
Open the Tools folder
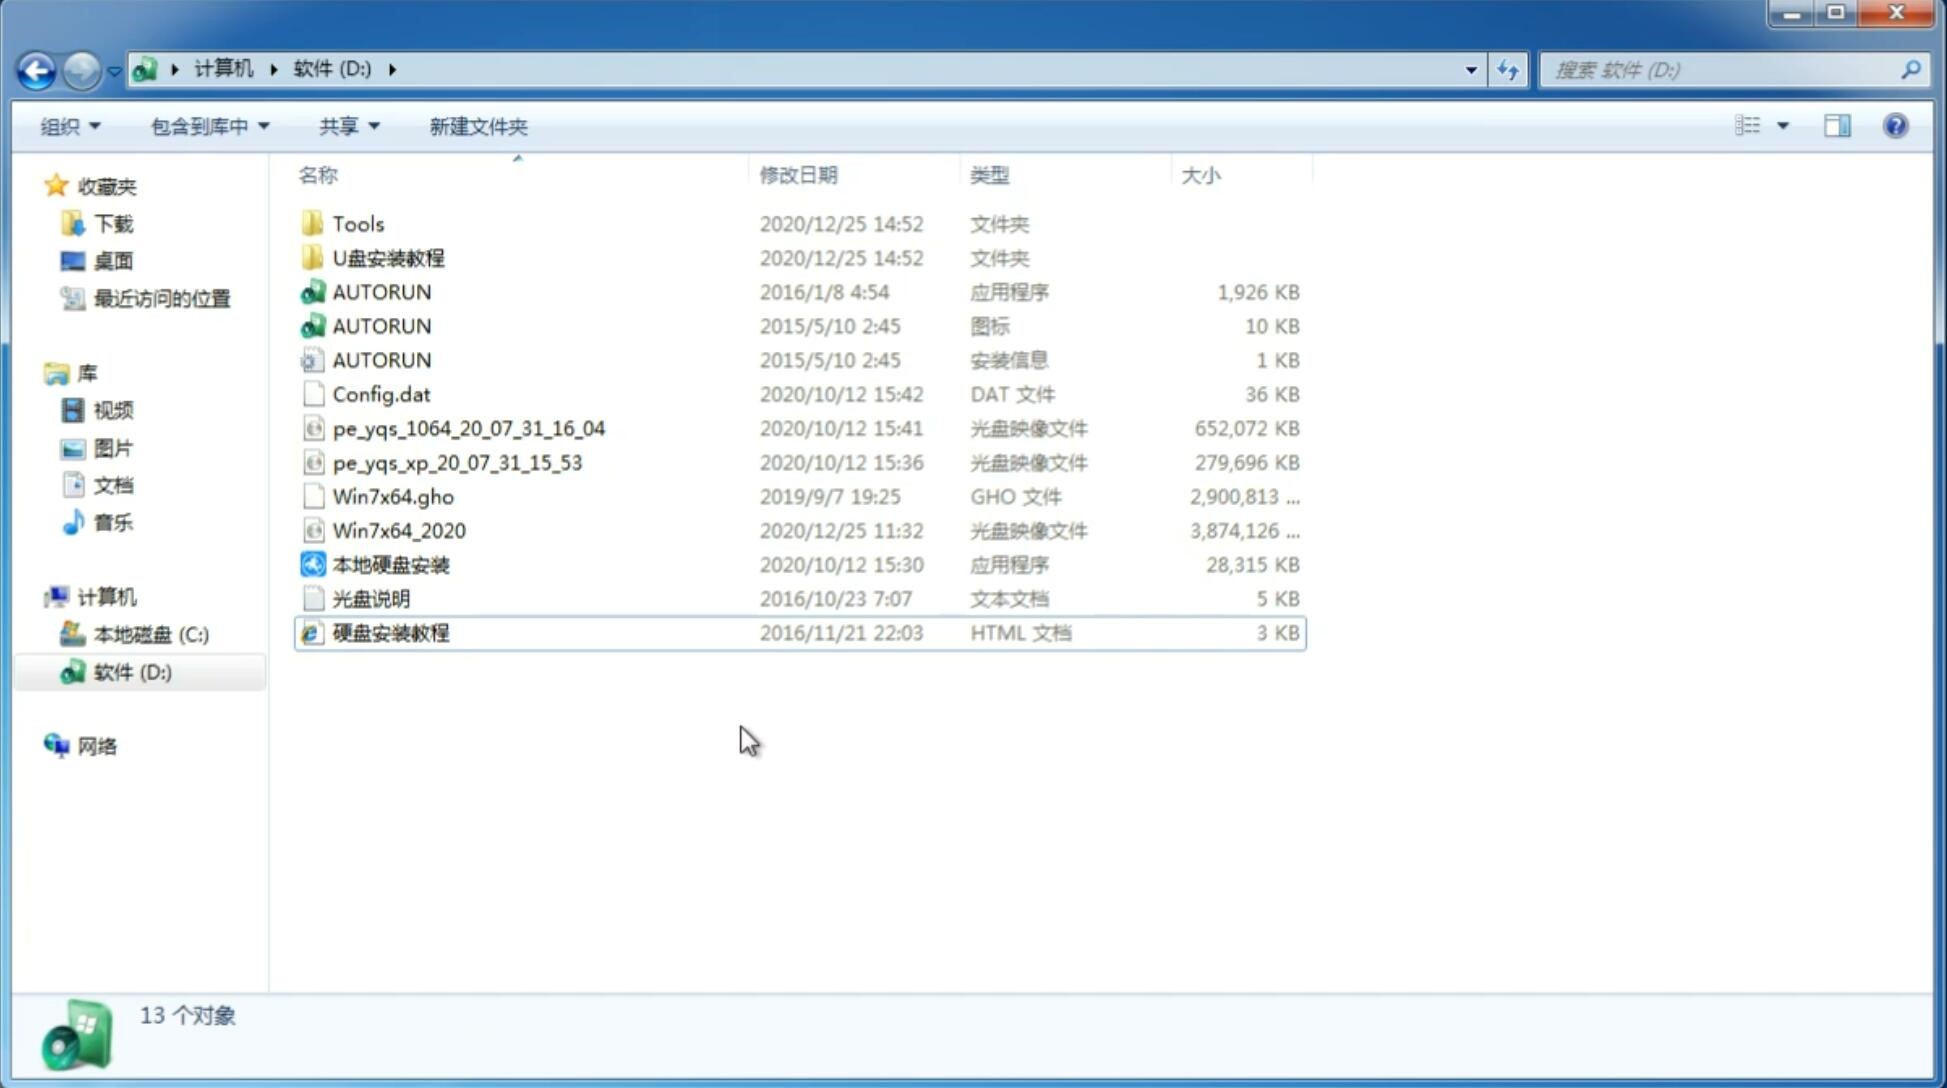tap(356, 222)
